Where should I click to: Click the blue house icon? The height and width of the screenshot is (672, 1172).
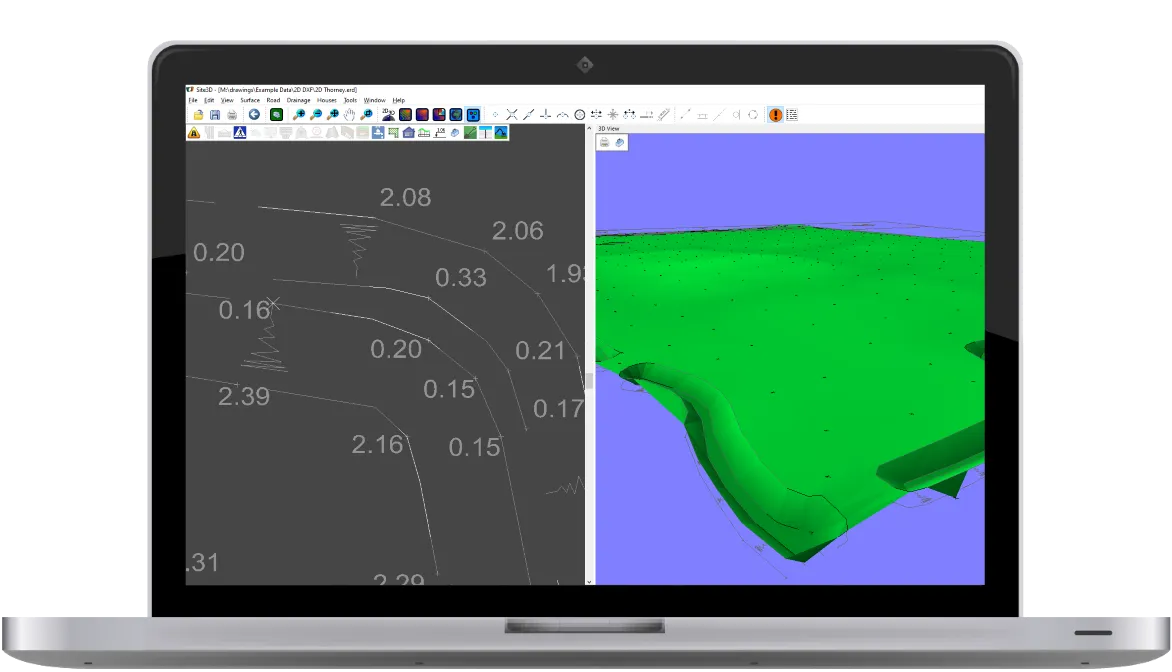point(409,133)
